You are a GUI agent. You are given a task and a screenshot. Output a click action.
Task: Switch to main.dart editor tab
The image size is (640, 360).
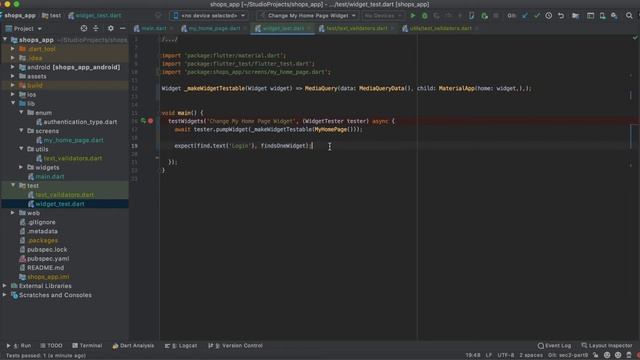pos(153,29)
